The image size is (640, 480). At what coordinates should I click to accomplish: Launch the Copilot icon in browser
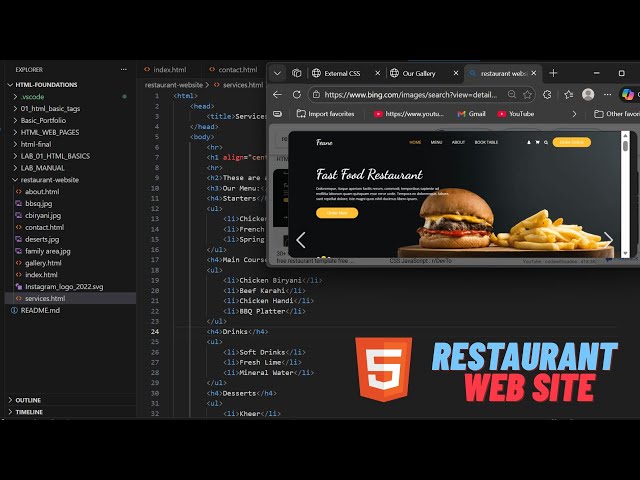point(628,95)
